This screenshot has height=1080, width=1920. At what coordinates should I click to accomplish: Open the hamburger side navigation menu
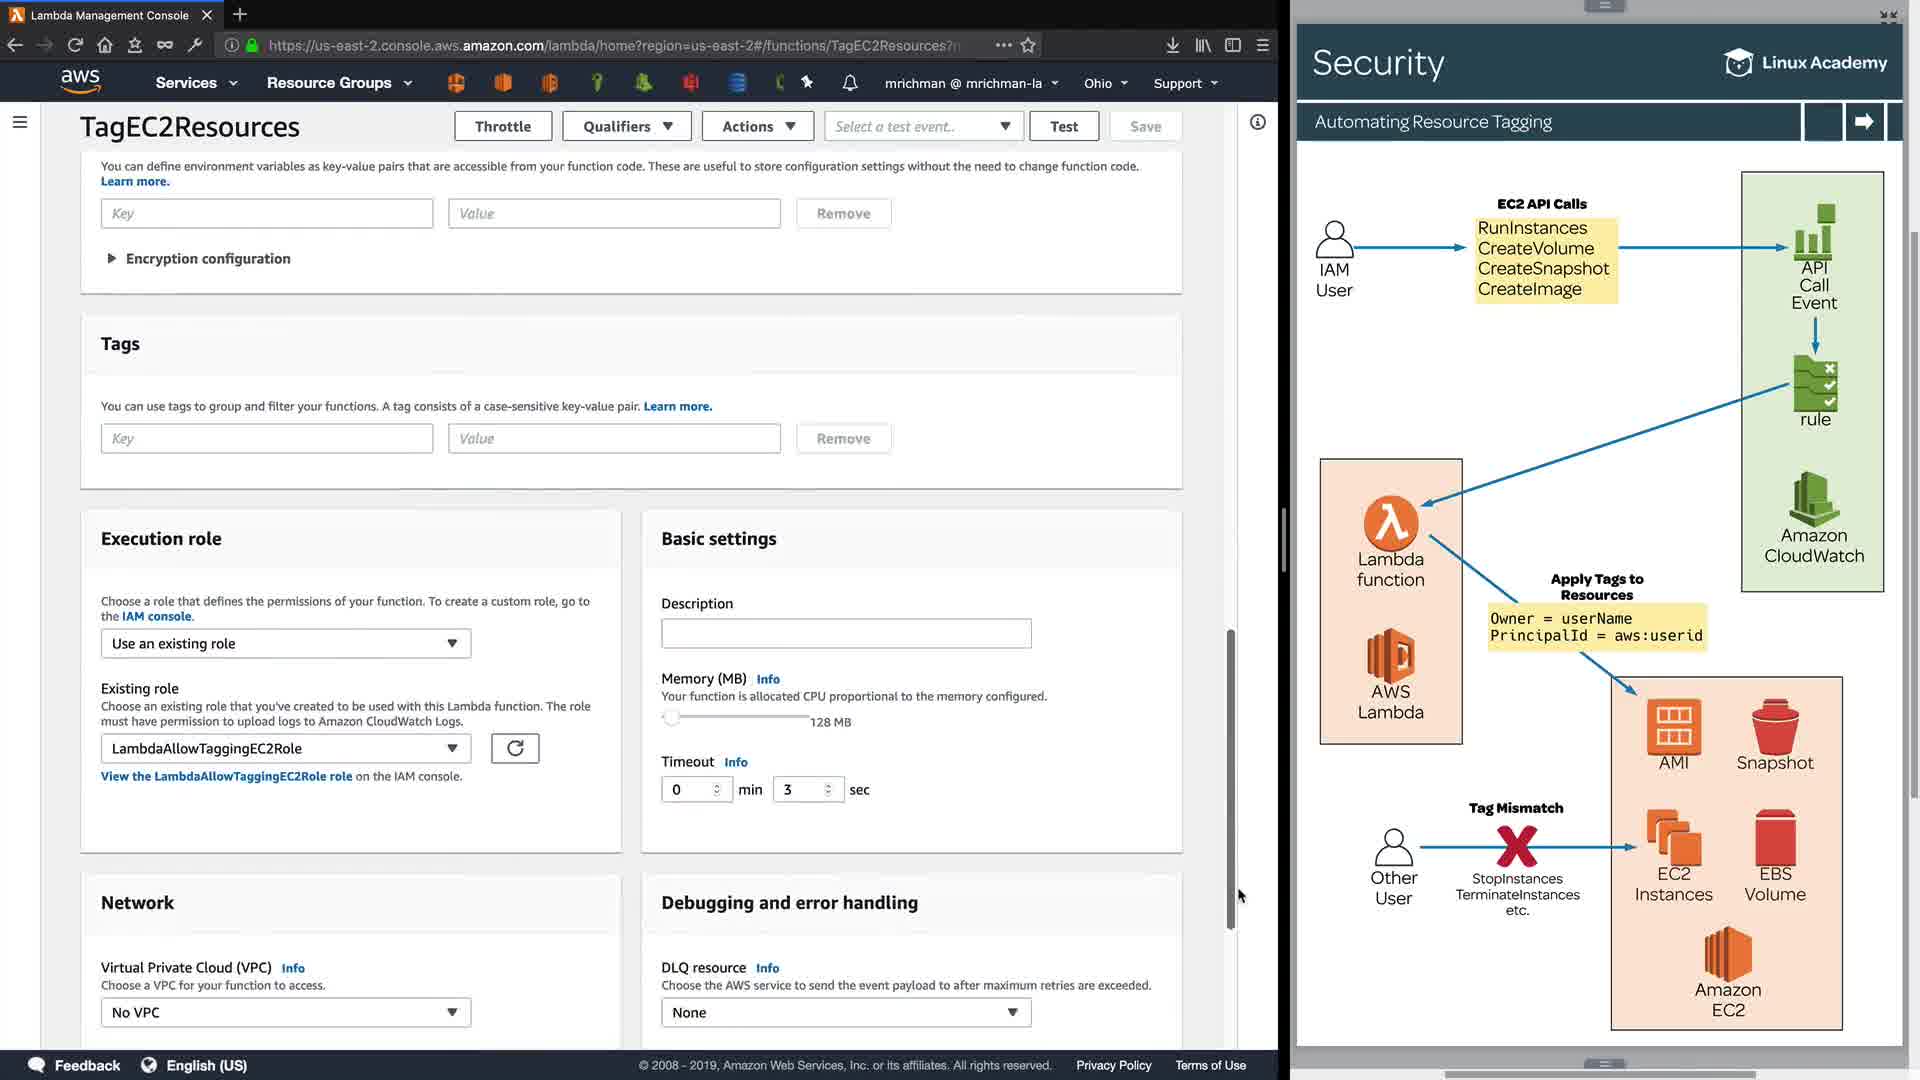pos(19,122)
